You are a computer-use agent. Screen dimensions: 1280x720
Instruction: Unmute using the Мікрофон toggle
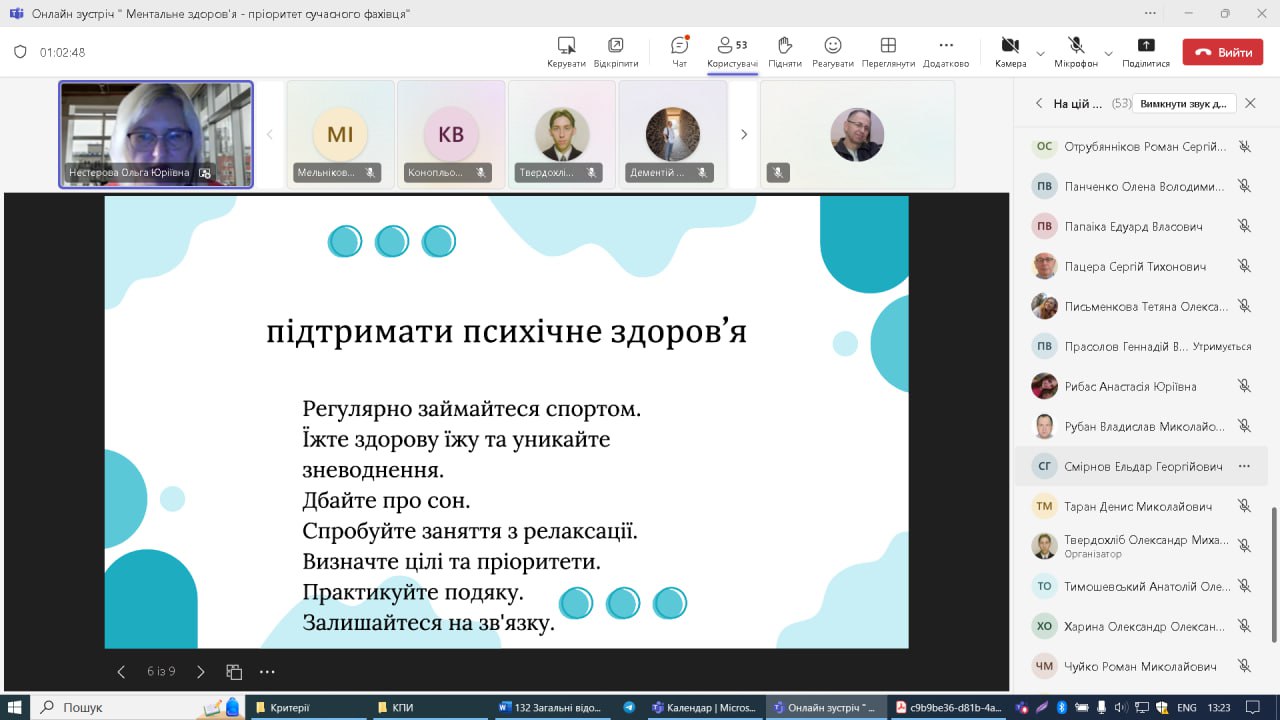pos(1076,51)
